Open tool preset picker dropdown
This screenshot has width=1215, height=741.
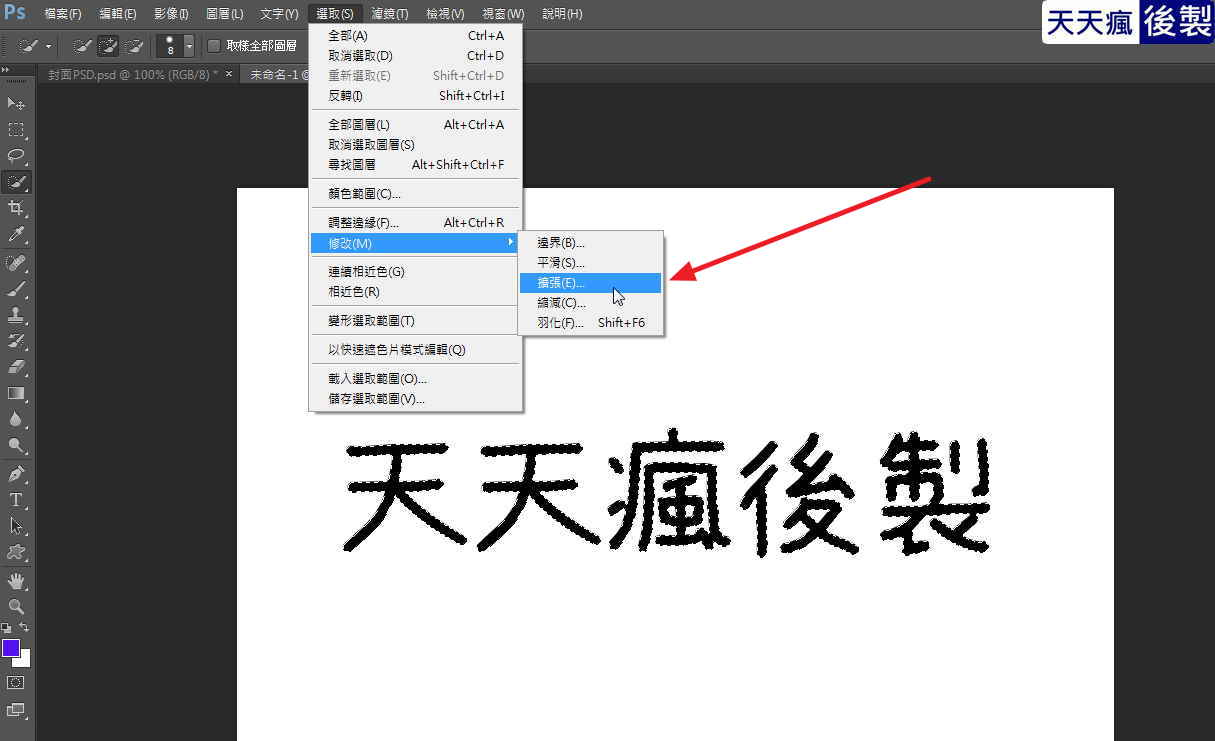[x=47, y=46]
